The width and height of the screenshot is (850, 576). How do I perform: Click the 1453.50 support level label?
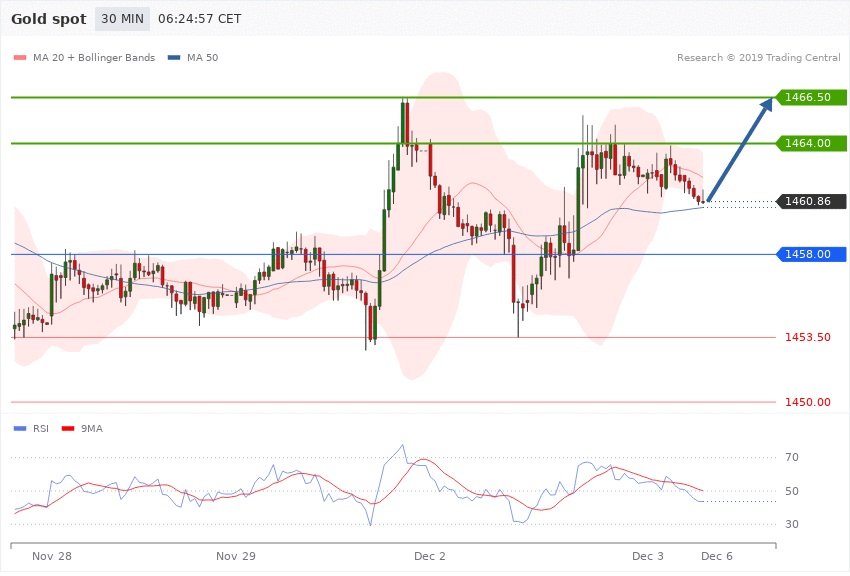808,337
